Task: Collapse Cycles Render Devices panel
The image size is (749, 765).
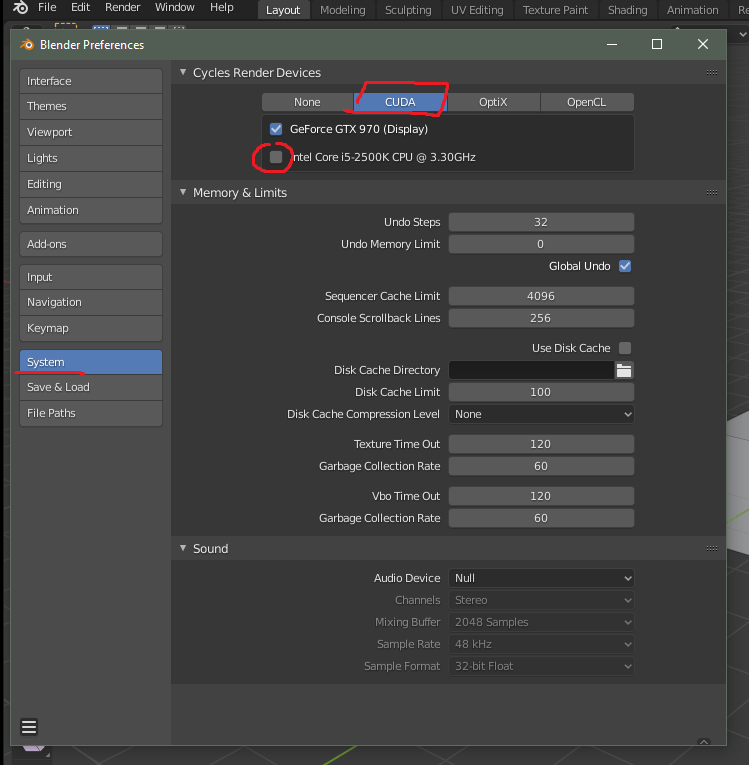Action: pos(183,72)
